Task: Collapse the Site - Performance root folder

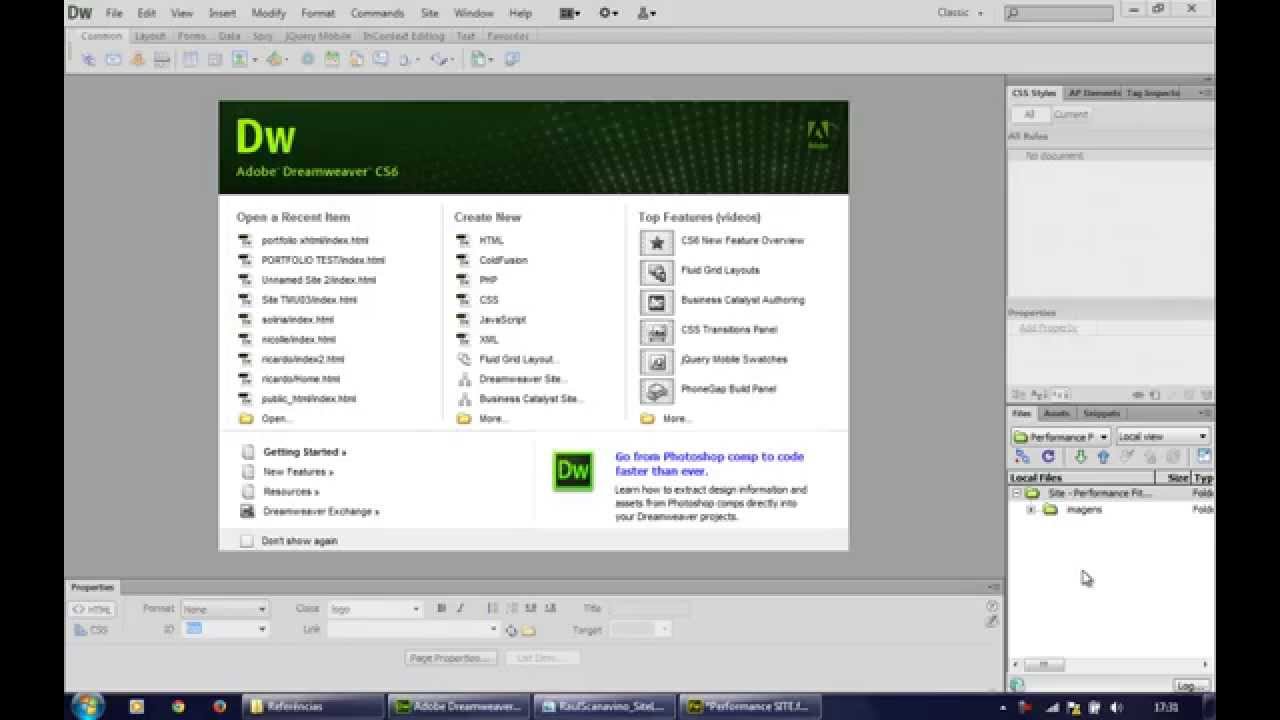Action: tap(1016, 493)
